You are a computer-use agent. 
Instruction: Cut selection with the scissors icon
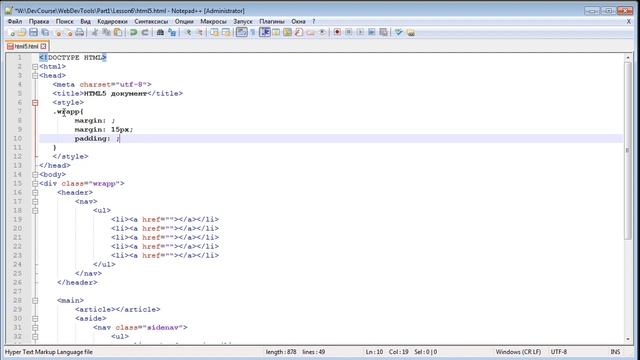tap(95, 32)
